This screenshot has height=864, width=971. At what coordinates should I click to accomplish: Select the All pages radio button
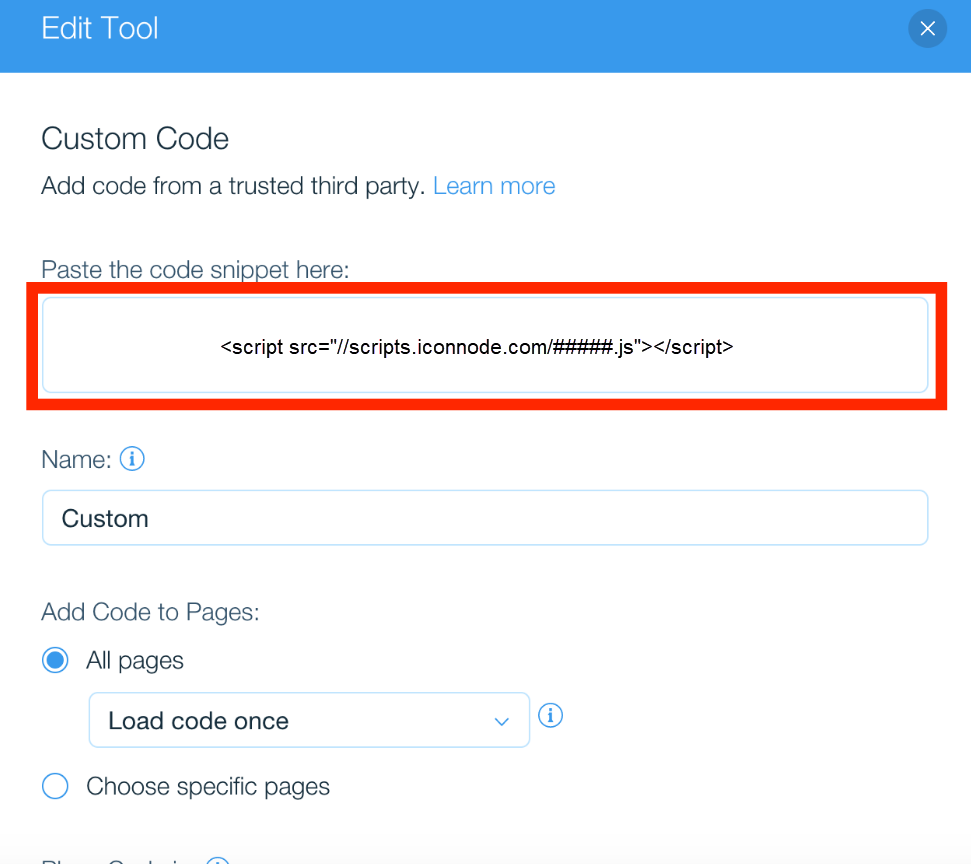click(x=55, y=660)
